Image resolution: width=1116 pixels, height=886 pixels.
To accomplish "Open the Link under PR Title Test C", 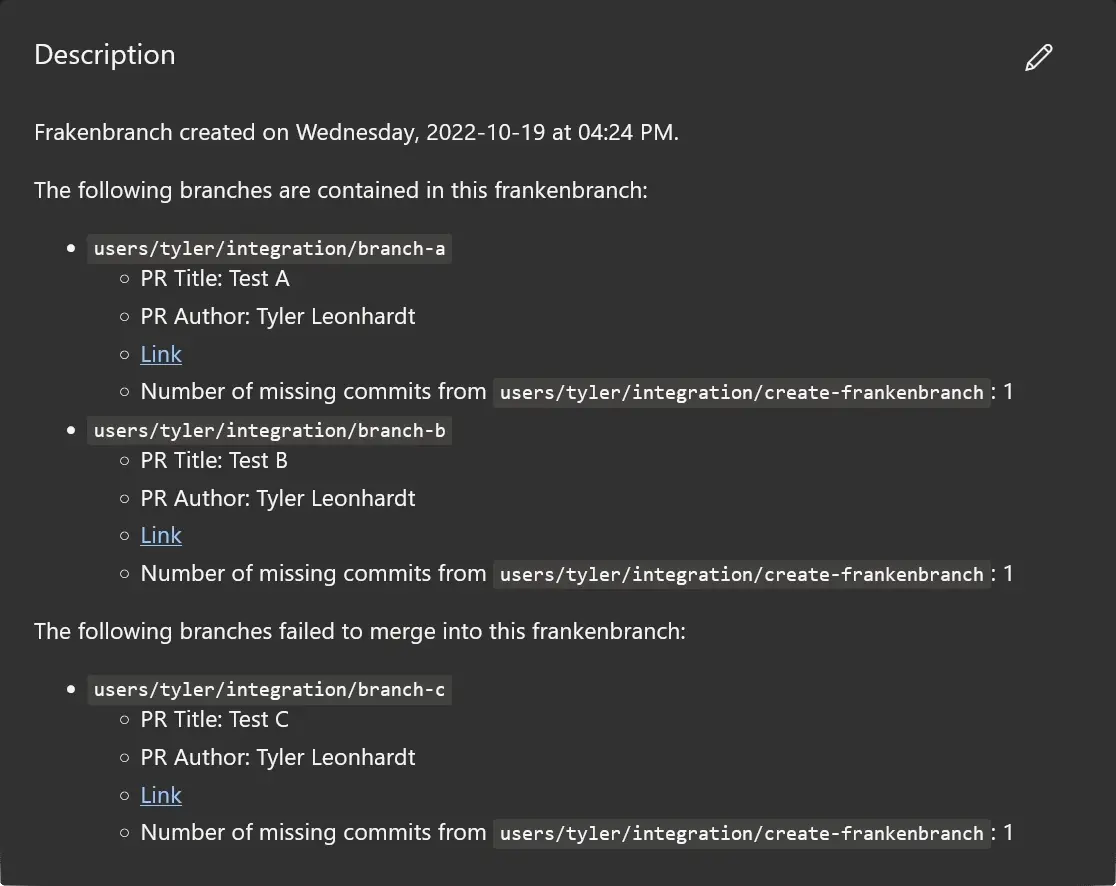I will tap(161, 795).
